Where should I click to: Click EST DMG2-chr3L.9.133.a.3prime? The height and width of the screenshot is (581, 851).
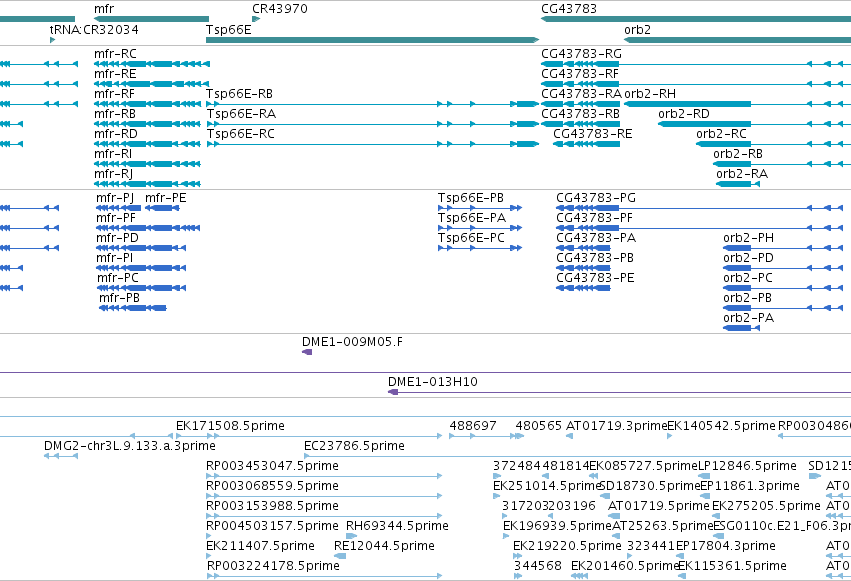[x=61, y=456]
